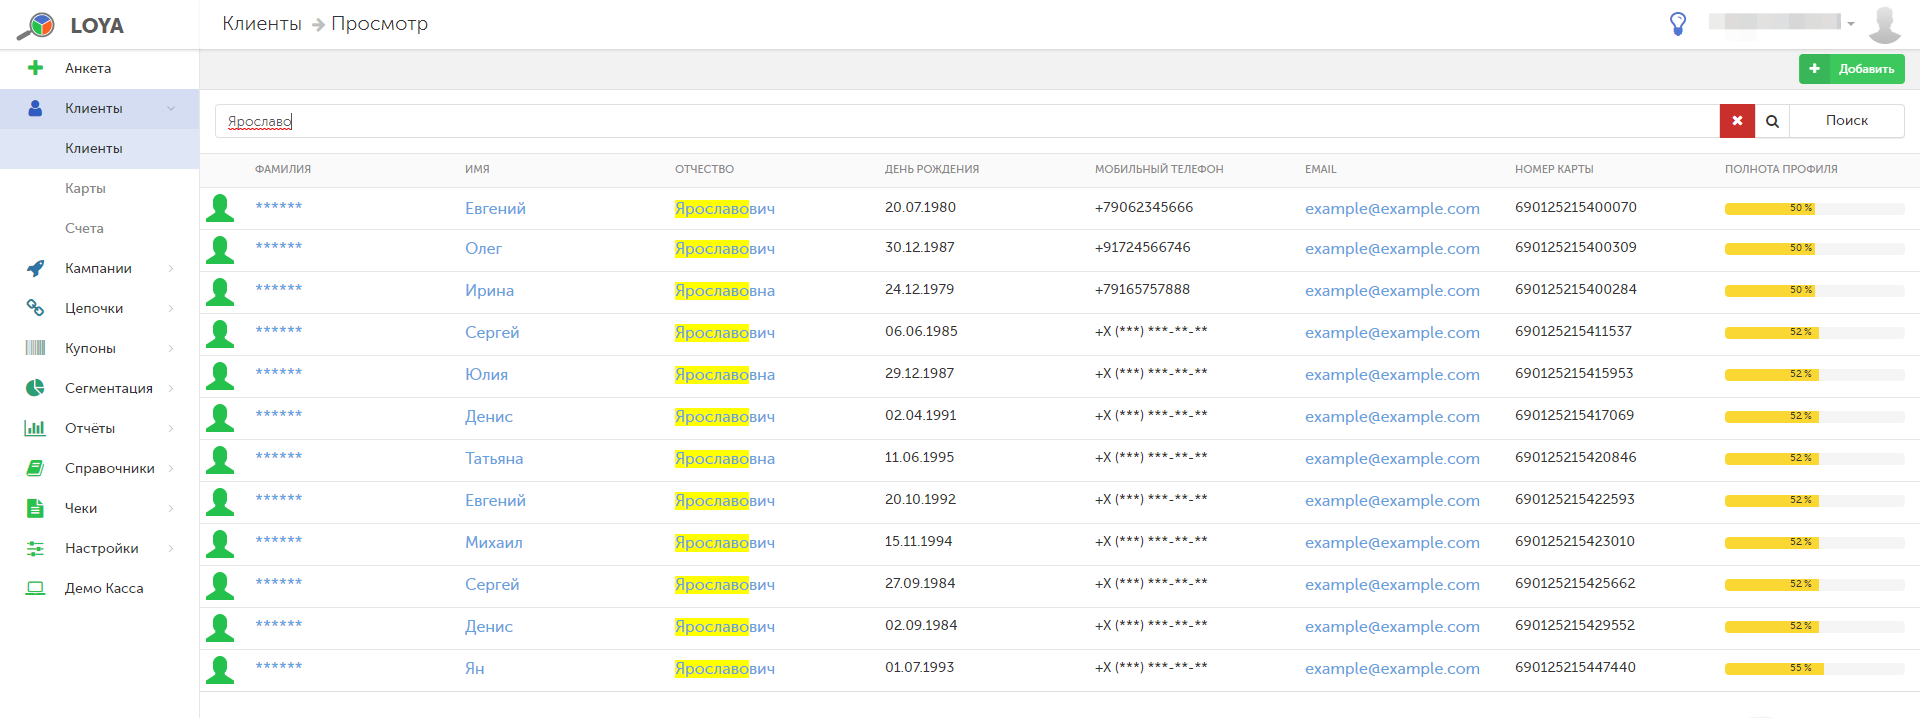Click avatar icon in Михаил's row
This screenshot has height=718, width=1920.
pos(220,544)
